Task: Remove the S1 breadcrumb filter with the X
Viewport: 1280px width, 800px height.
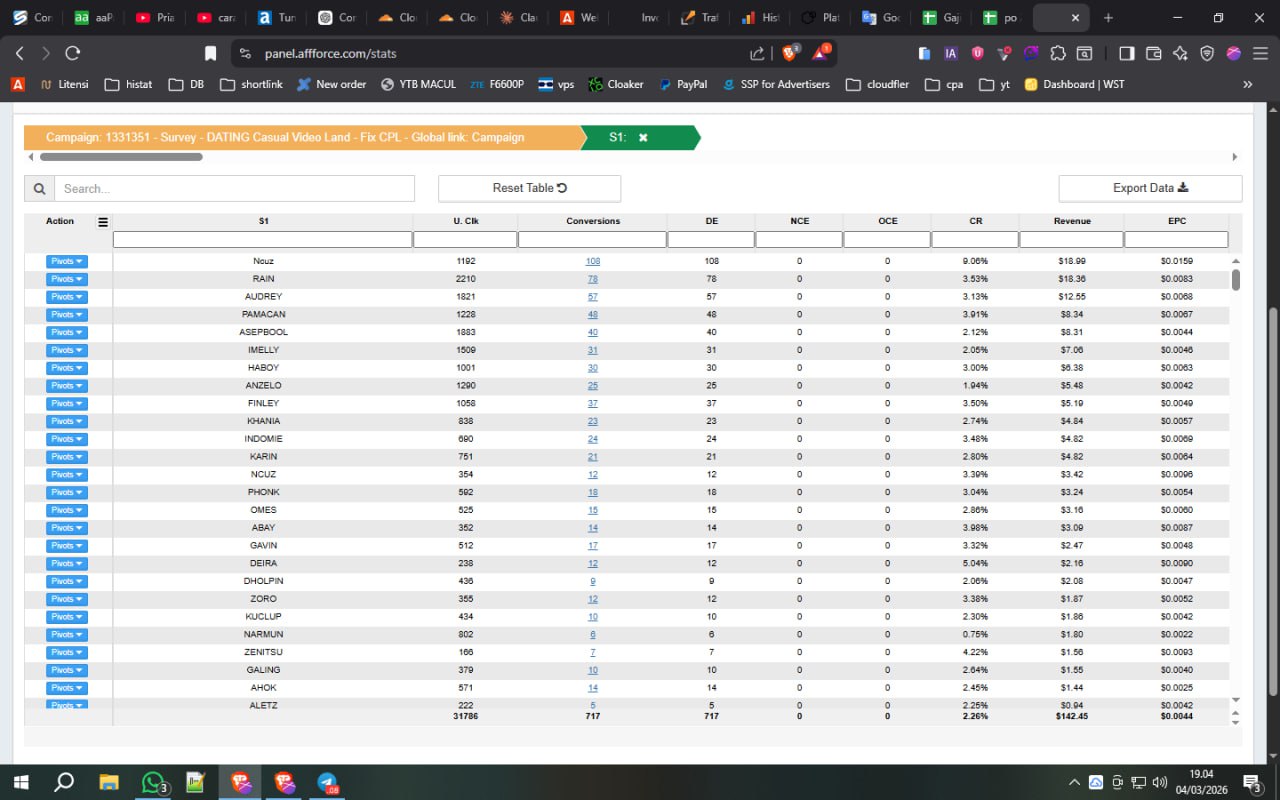Action: click(643, 138)
